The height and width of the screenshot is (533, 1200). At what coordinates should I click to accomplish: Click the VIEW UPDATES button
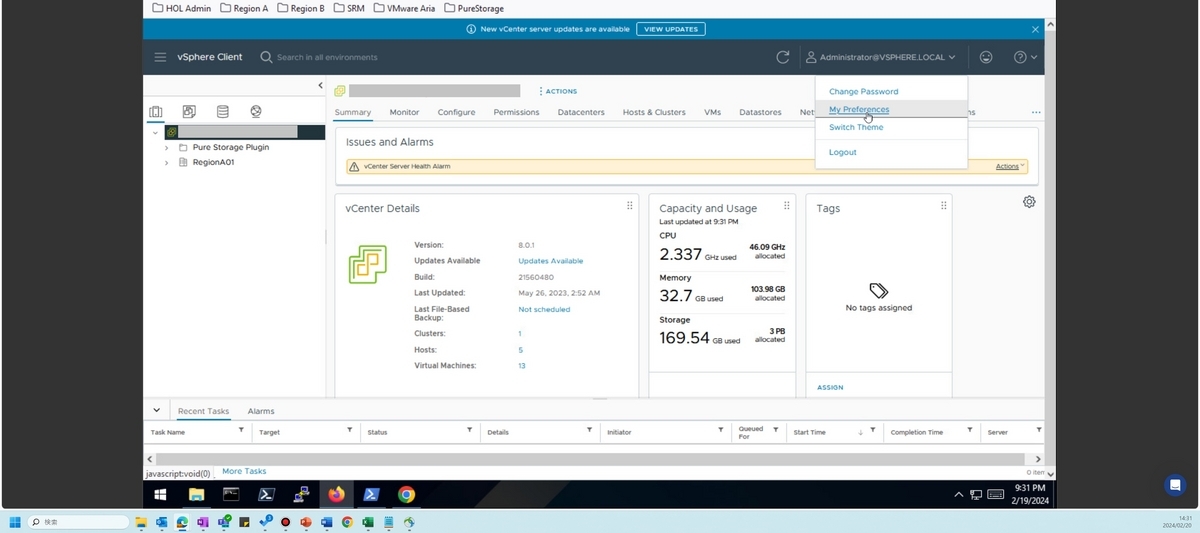click(x=670, y=29)
